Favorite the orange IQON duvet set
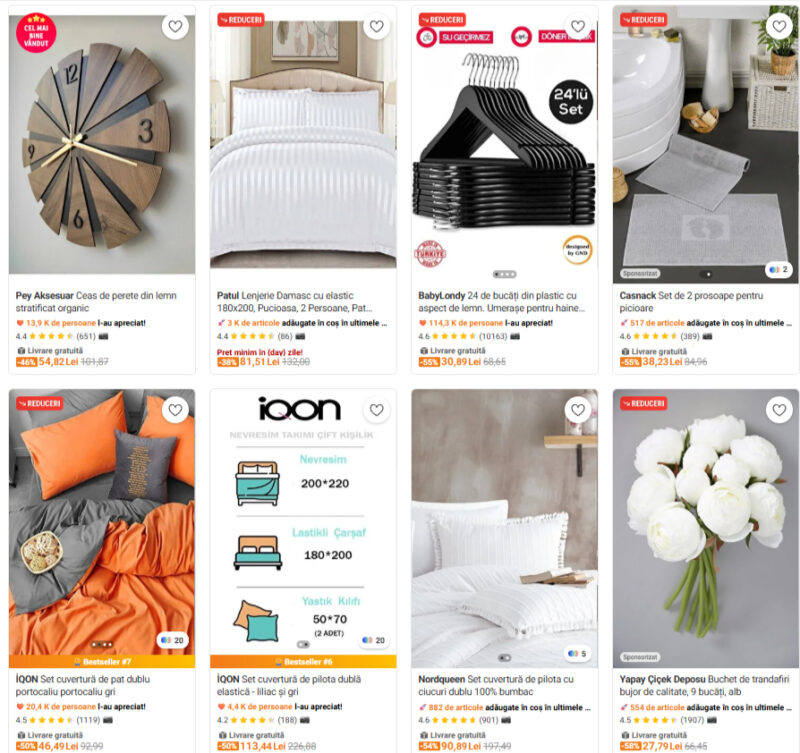Screen dimensions: 800x753 [175, 410]
